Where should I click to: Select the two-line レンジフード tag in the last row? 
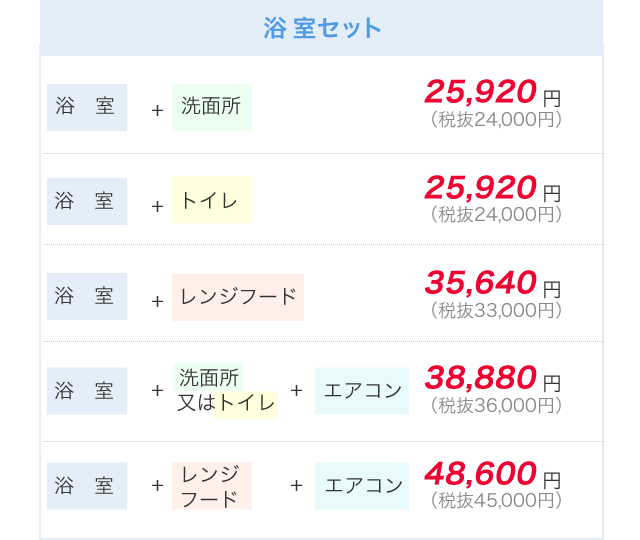211,486
